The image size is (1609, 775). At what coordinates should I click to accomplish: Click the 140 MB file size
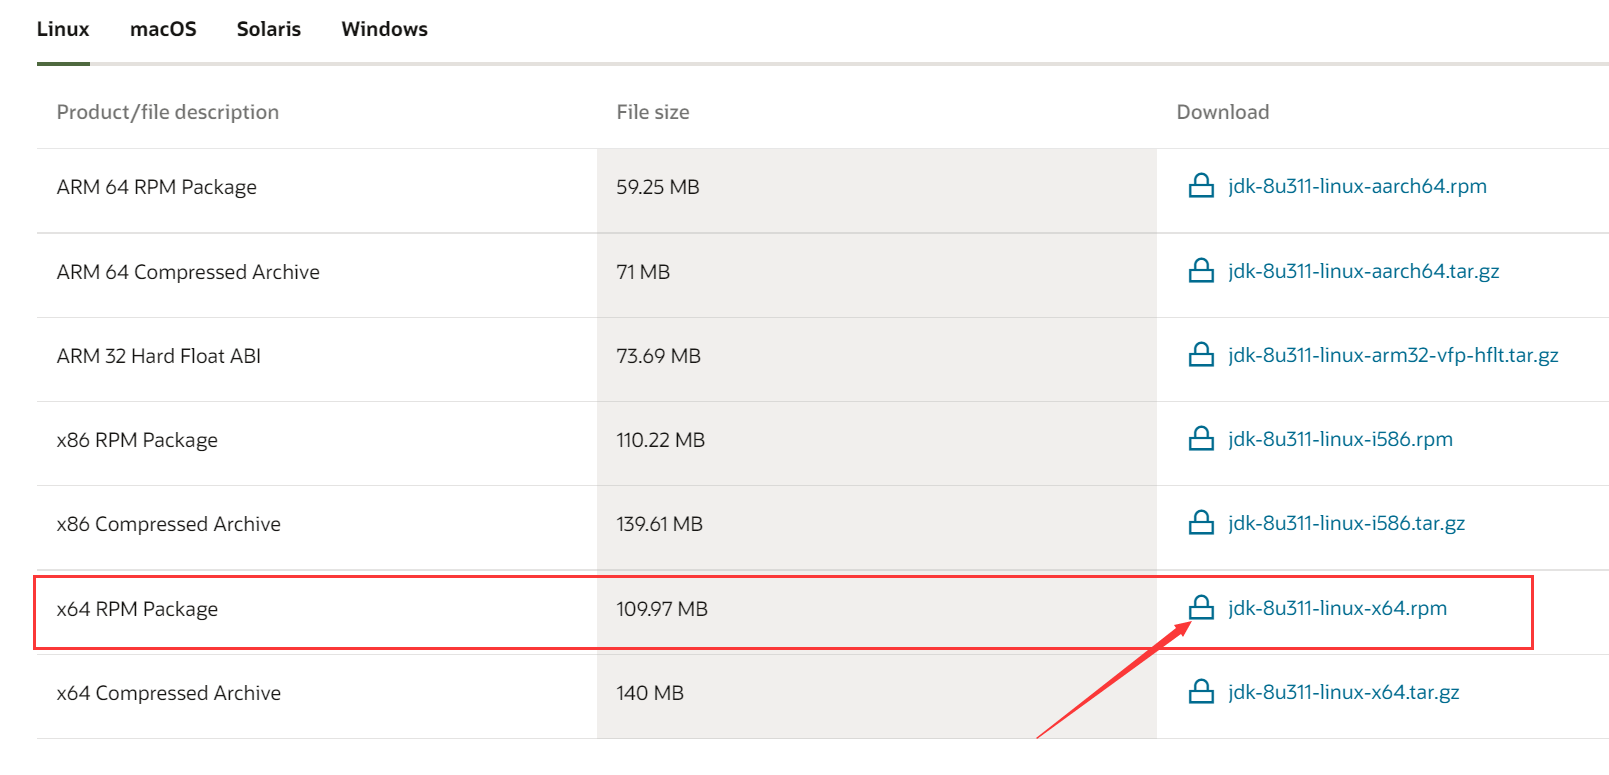click(x=650, y=693)
